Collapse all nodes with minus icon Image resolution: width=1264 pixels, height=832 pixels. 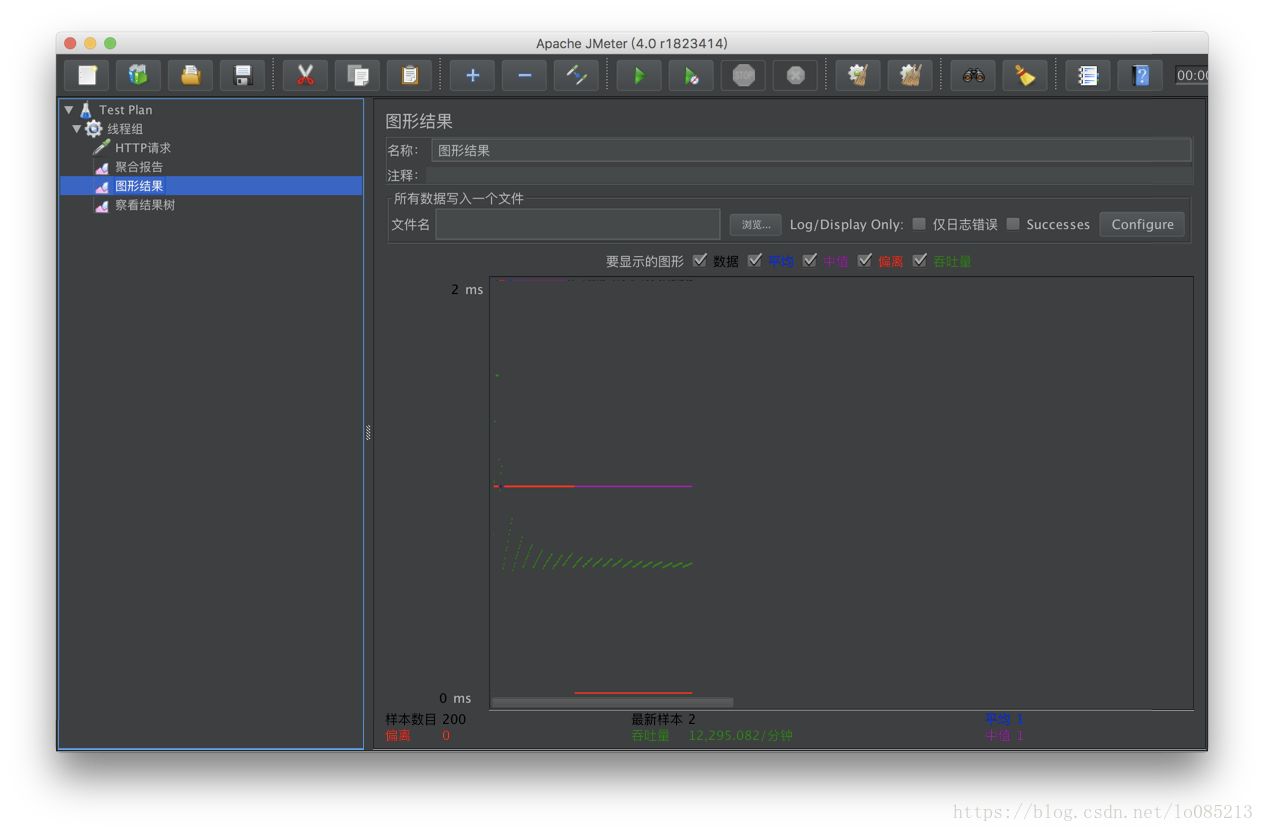(524, 75)
